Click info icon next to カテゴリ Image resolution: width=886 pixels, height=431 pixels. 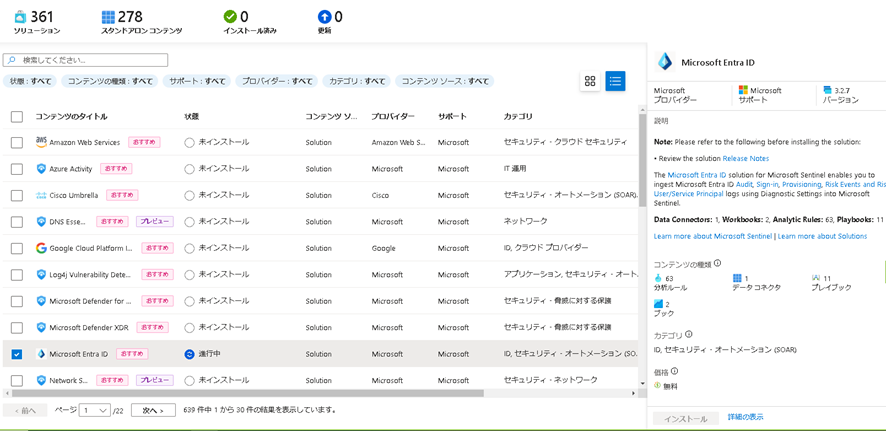tap(690, 335)
